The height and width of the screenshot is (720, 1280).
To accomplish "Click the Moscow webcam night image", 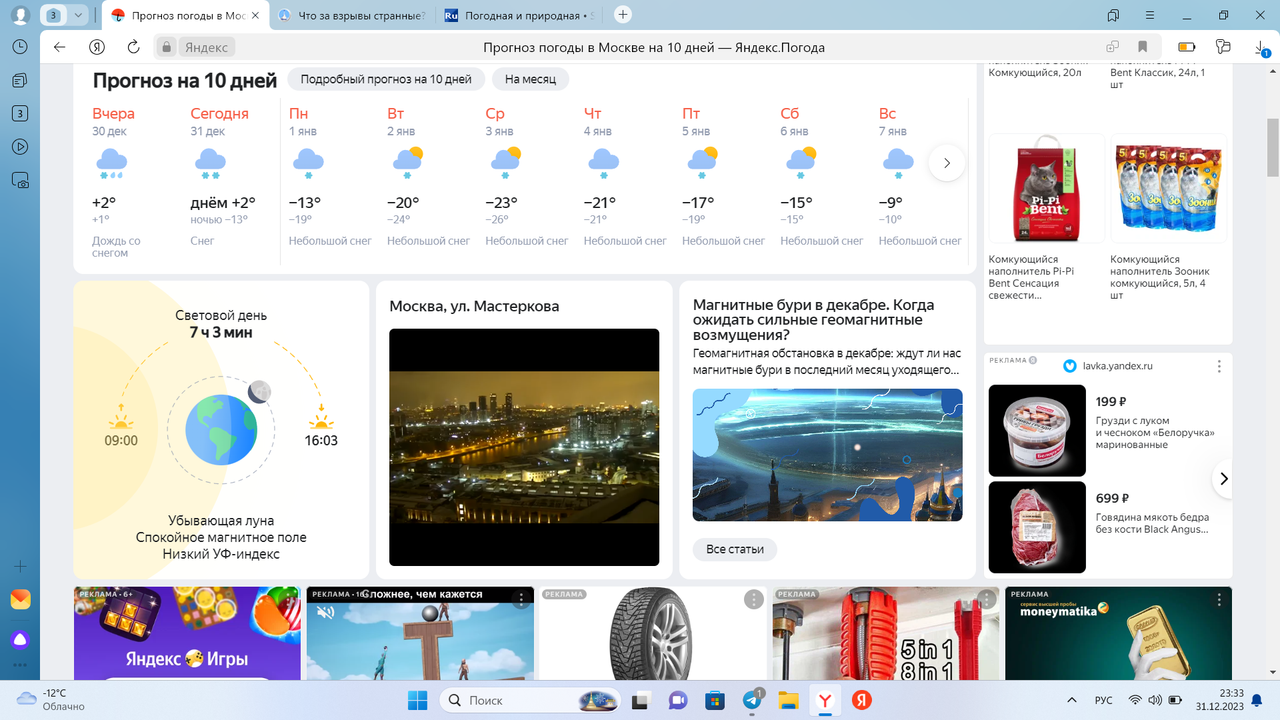I will pyautogui.click(x=524, y=447).
